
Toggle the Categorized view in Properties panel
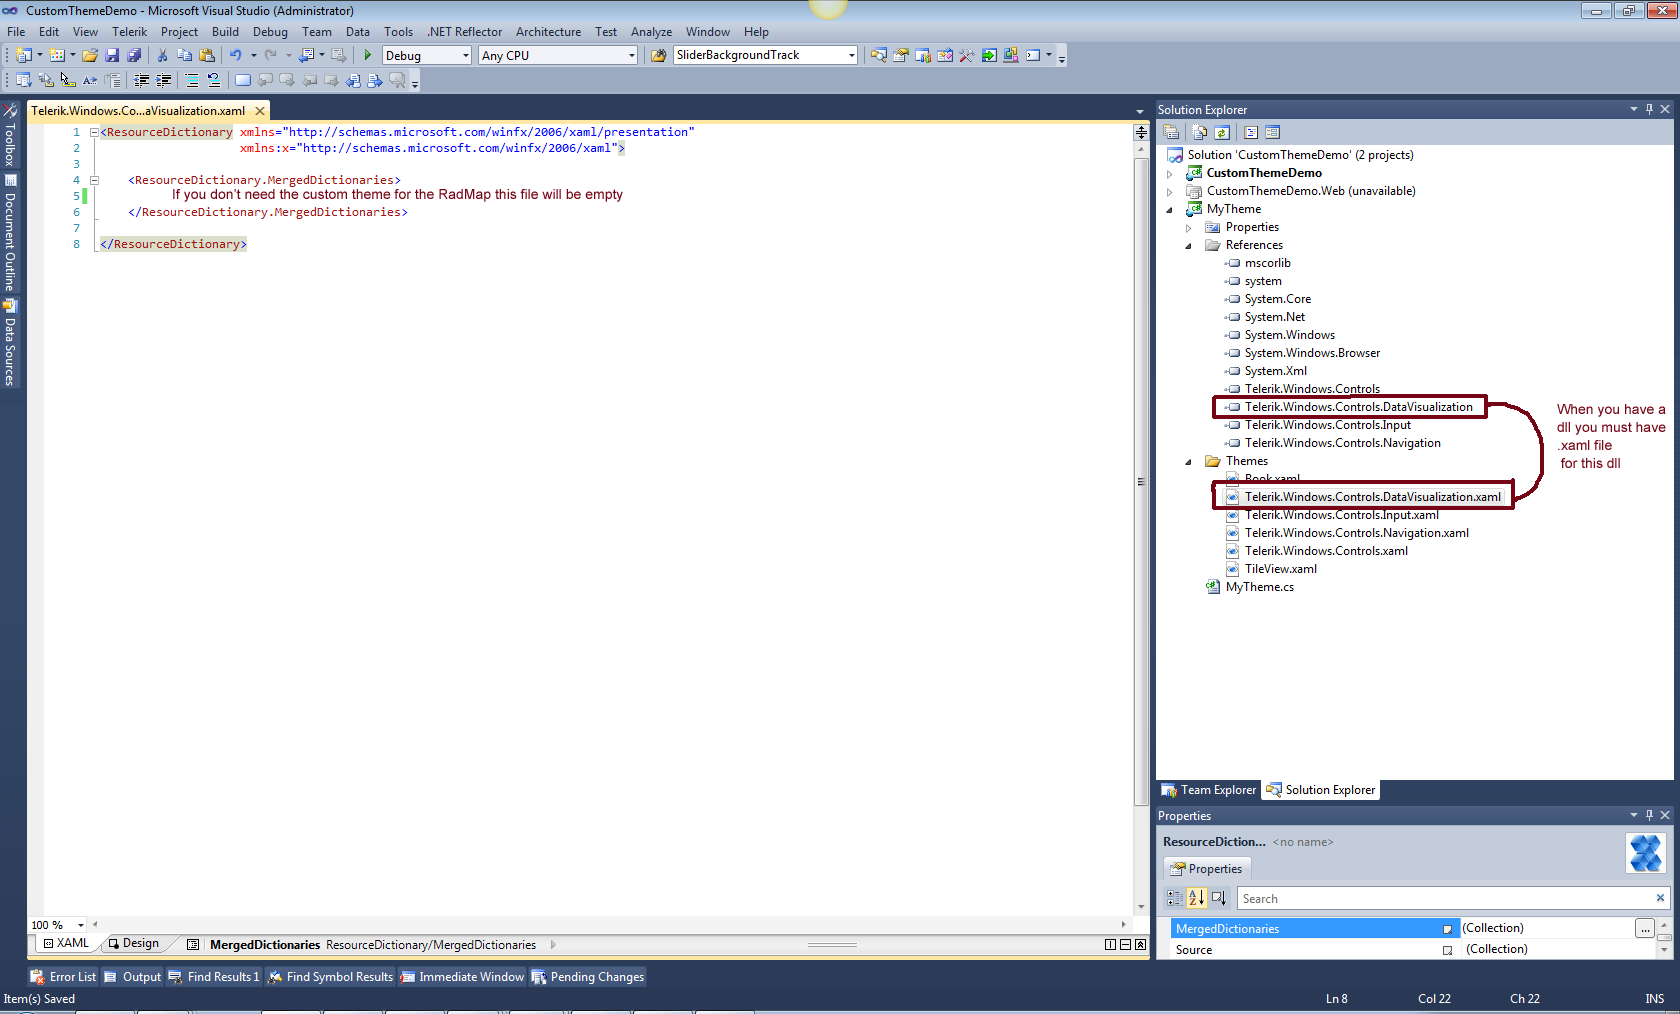pyautogui.click(x=1175, y=899)
